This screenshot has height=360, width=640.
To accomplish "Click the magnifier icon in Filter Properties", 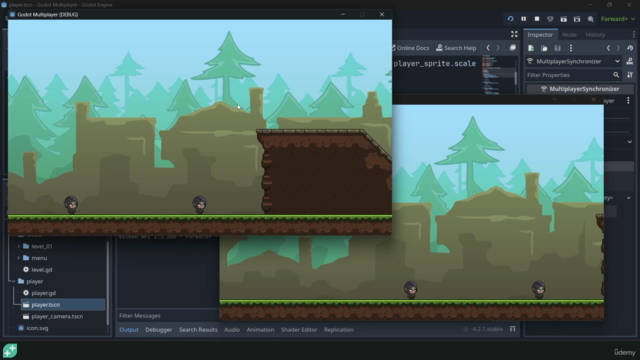I will [616, 75].
